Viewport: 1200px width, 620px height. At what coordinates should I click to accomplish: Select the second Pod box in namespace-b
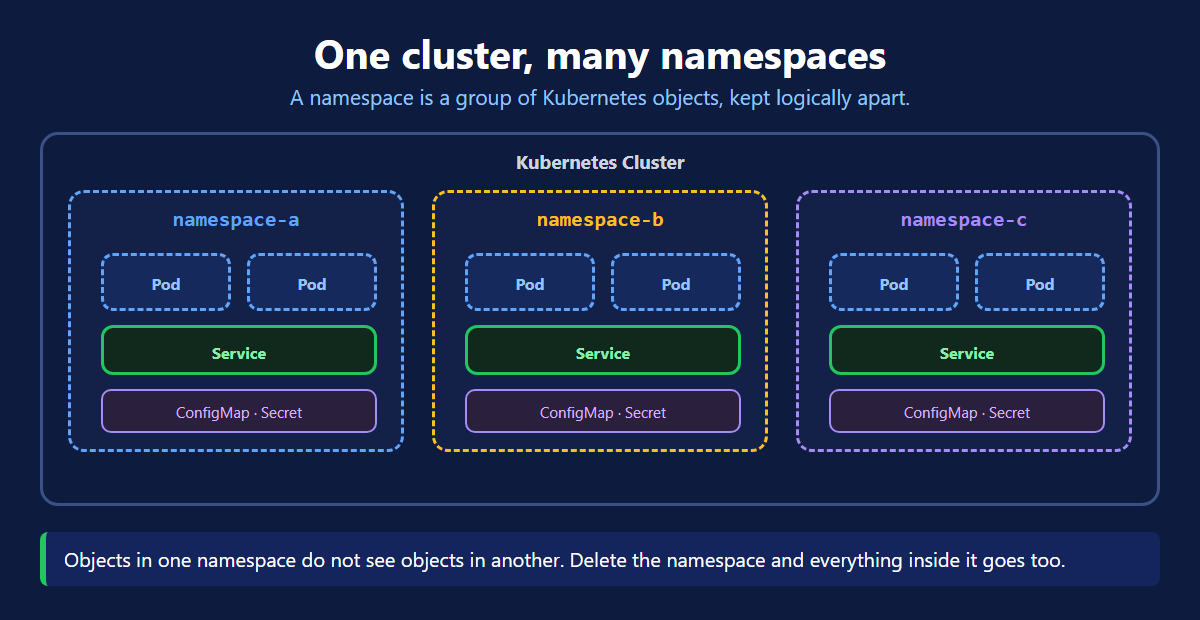click(x=676, y=282)
